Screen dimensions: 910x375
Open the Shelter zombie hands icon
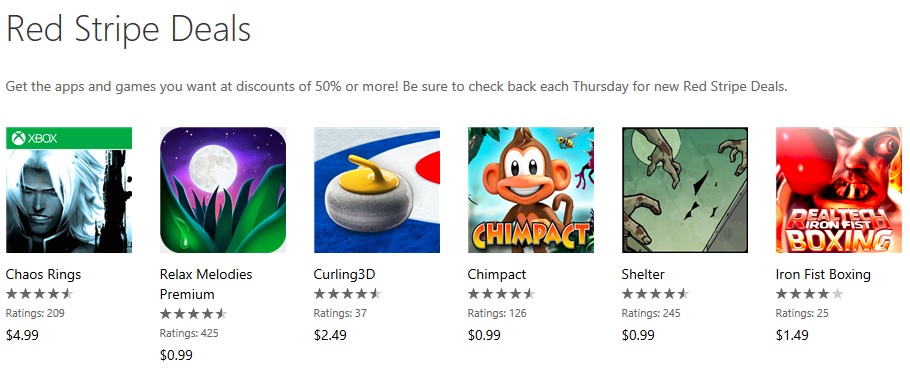685,190
